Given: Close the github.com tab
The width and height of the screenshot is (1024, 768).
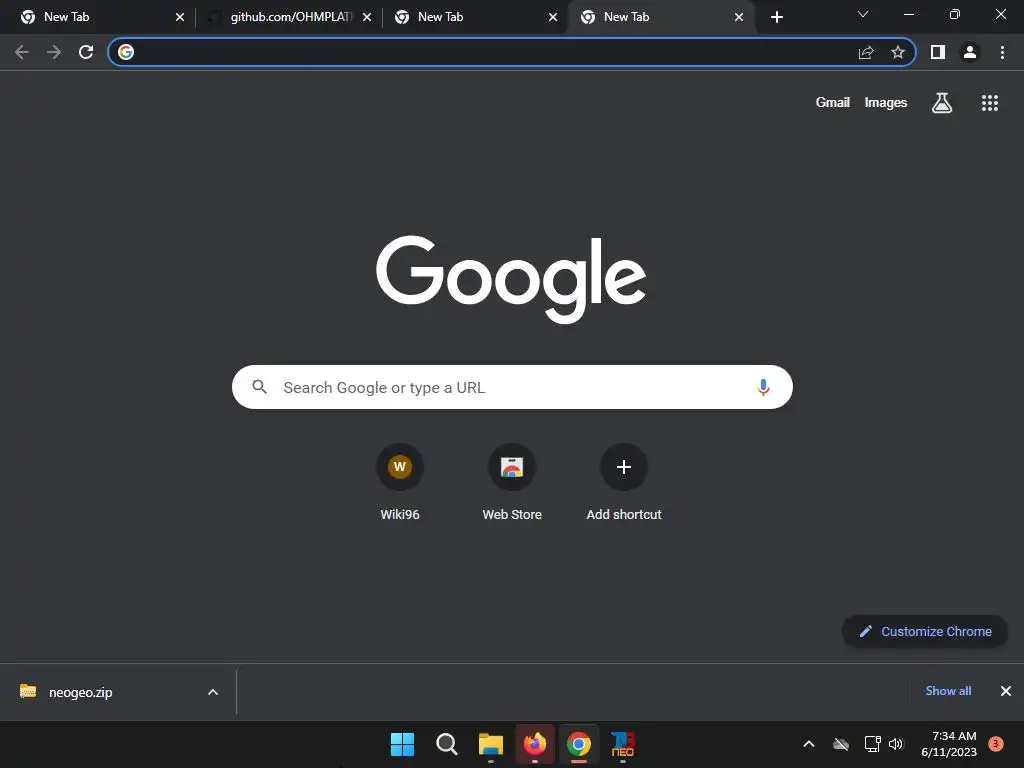Looking at the screenshot, I should tap(367, 17).
